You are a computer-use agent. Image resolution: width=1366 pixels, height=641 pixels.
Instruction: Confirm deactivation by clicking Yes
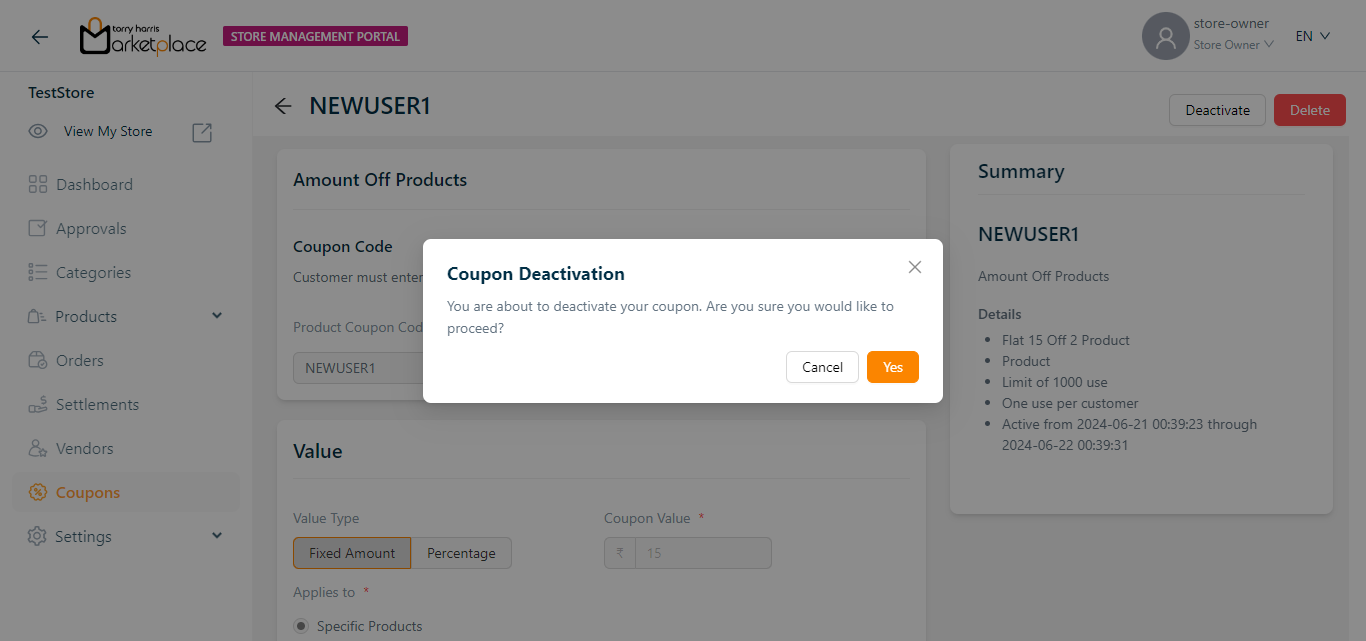pyautogui.click(x=892, y=367)
